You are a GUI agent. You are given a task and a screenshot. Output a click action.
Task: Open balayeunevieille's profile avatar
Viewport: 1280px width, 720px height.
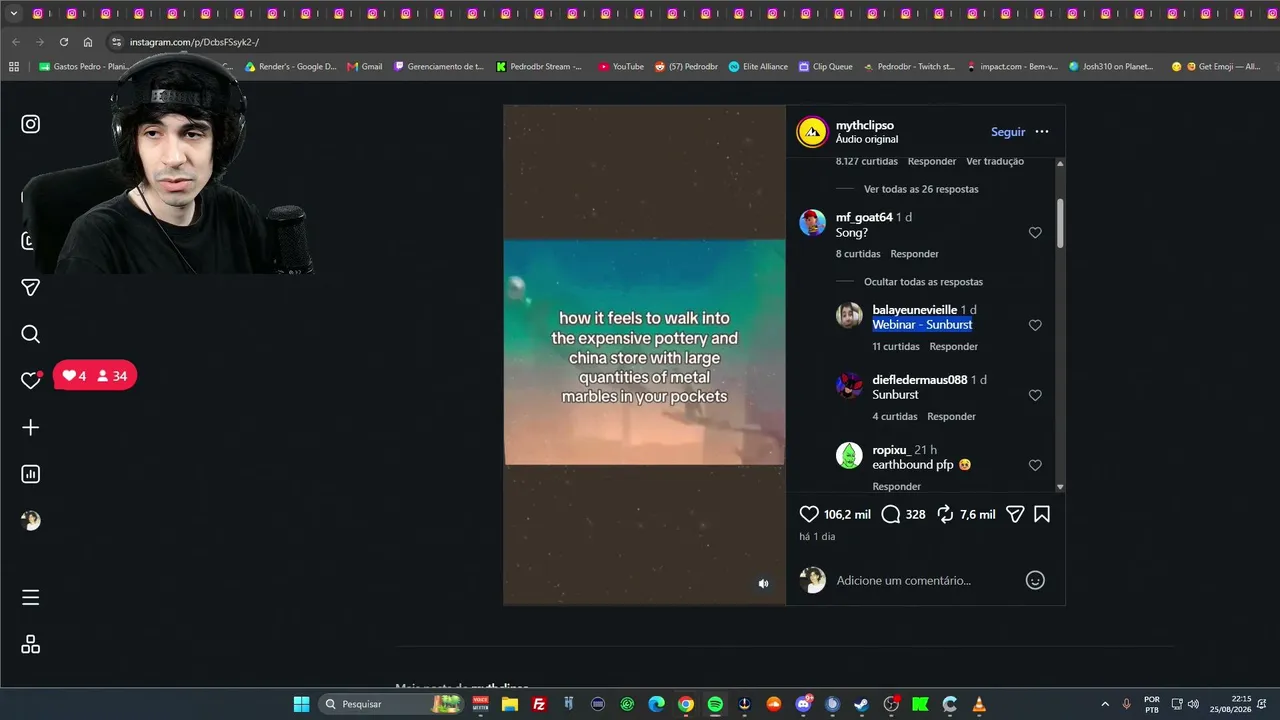(x=849, y=316)
